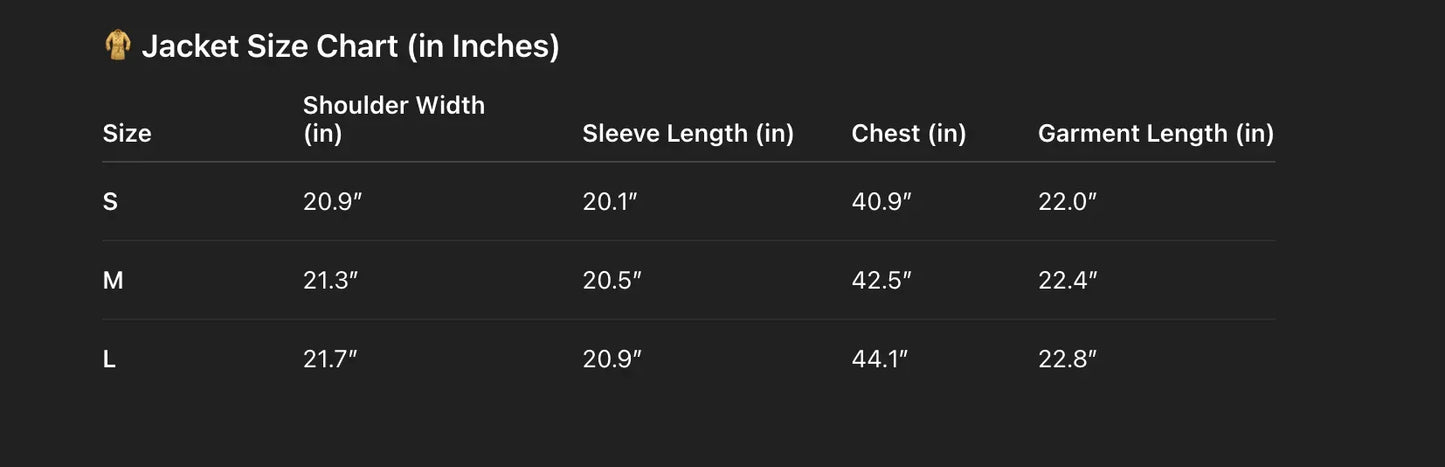The image size is (1445, 467).
Task: Select the shoulder width value 21.7″
Action: [x=330, y=360]
